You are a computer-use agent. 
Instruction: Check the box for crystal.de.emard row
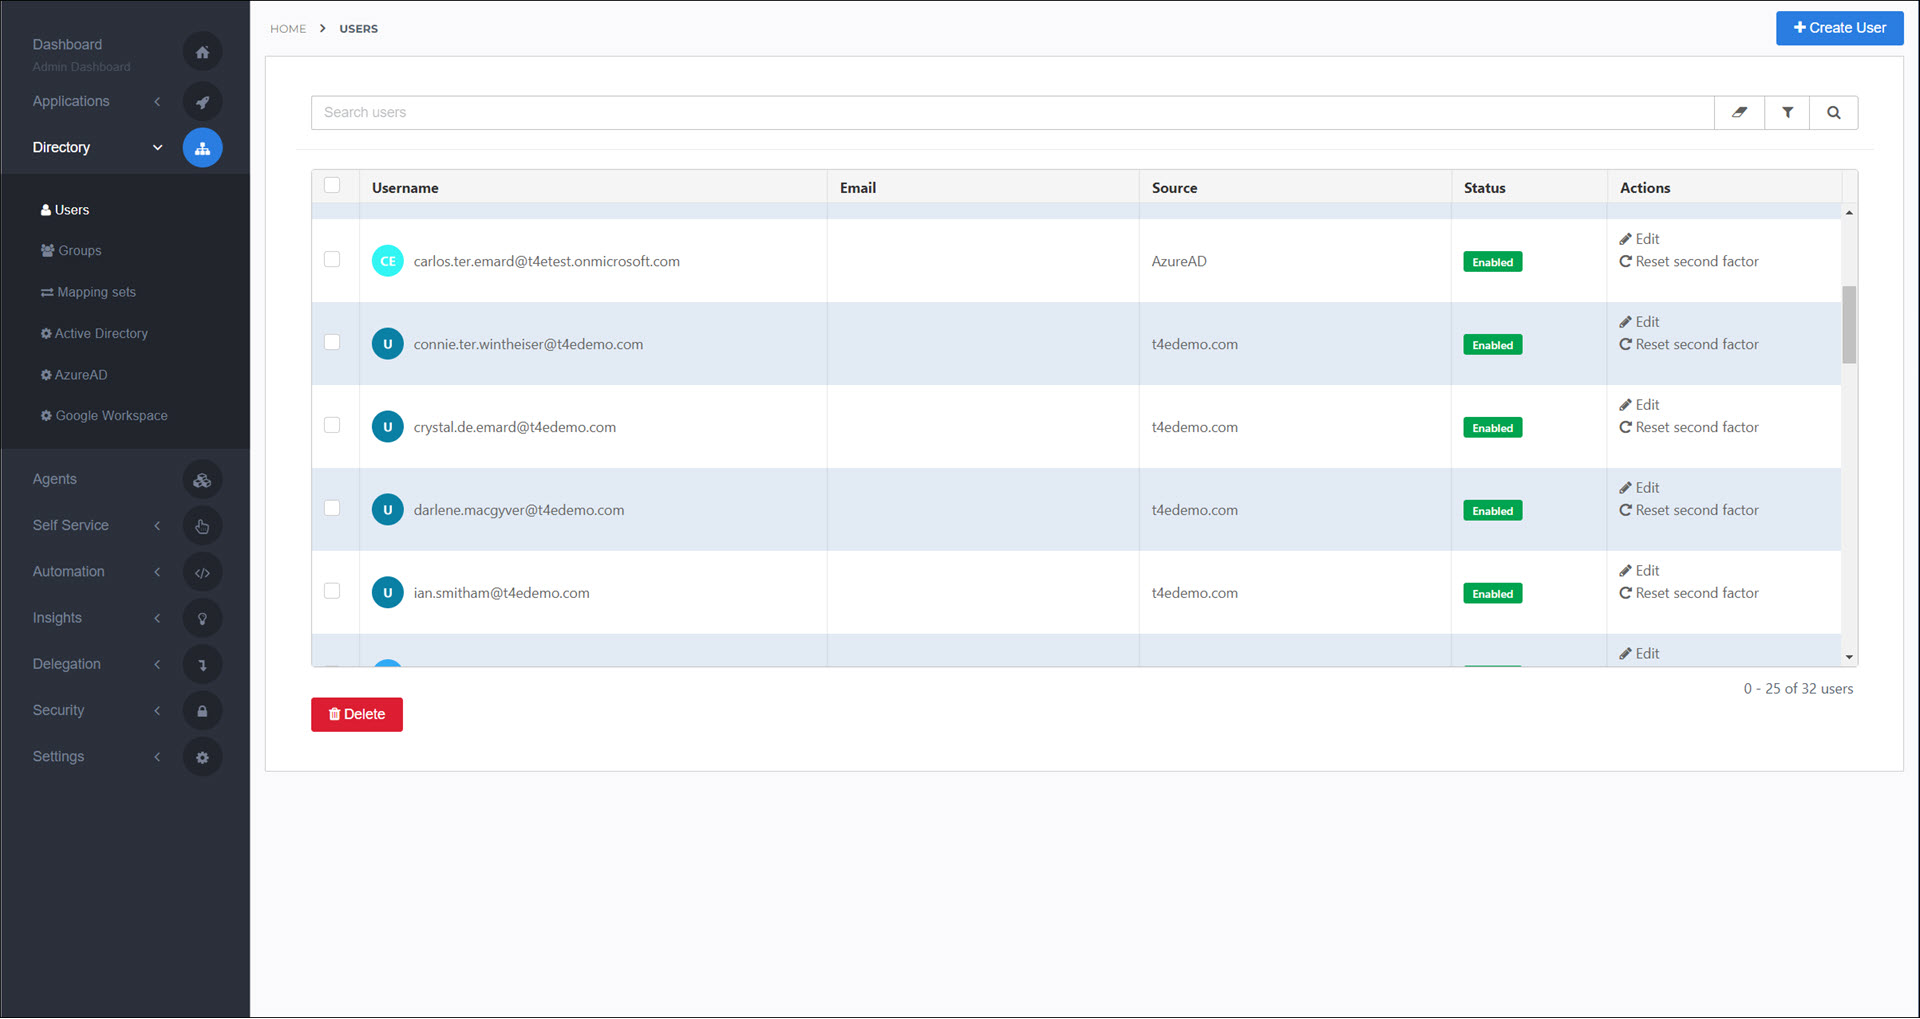point(332,425)
